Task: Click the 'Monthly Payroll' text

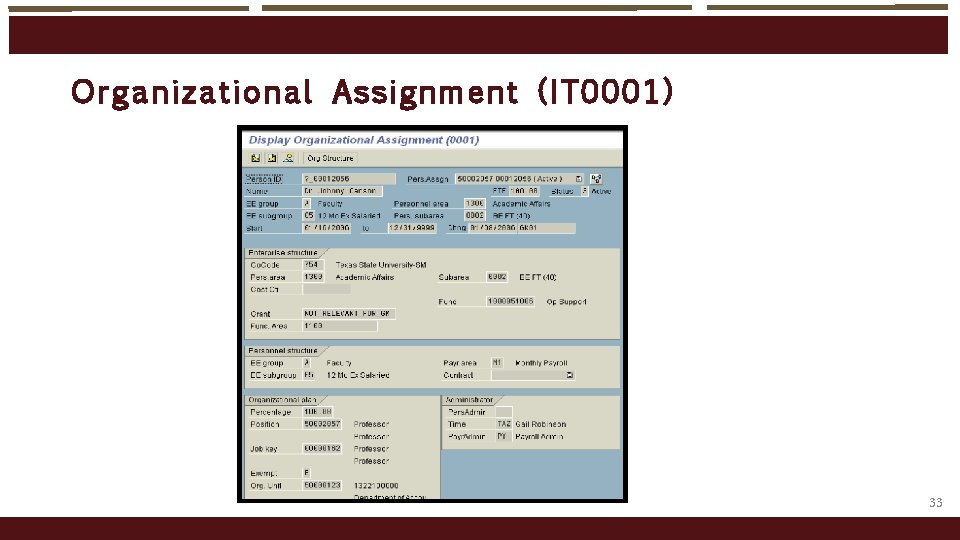Action: pos(541,363)
